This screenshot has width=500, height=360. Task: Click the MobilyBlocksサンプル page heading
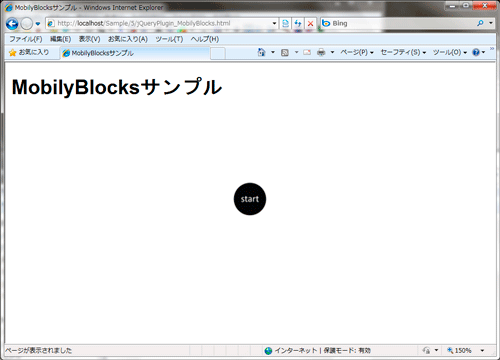coord(117,87)
